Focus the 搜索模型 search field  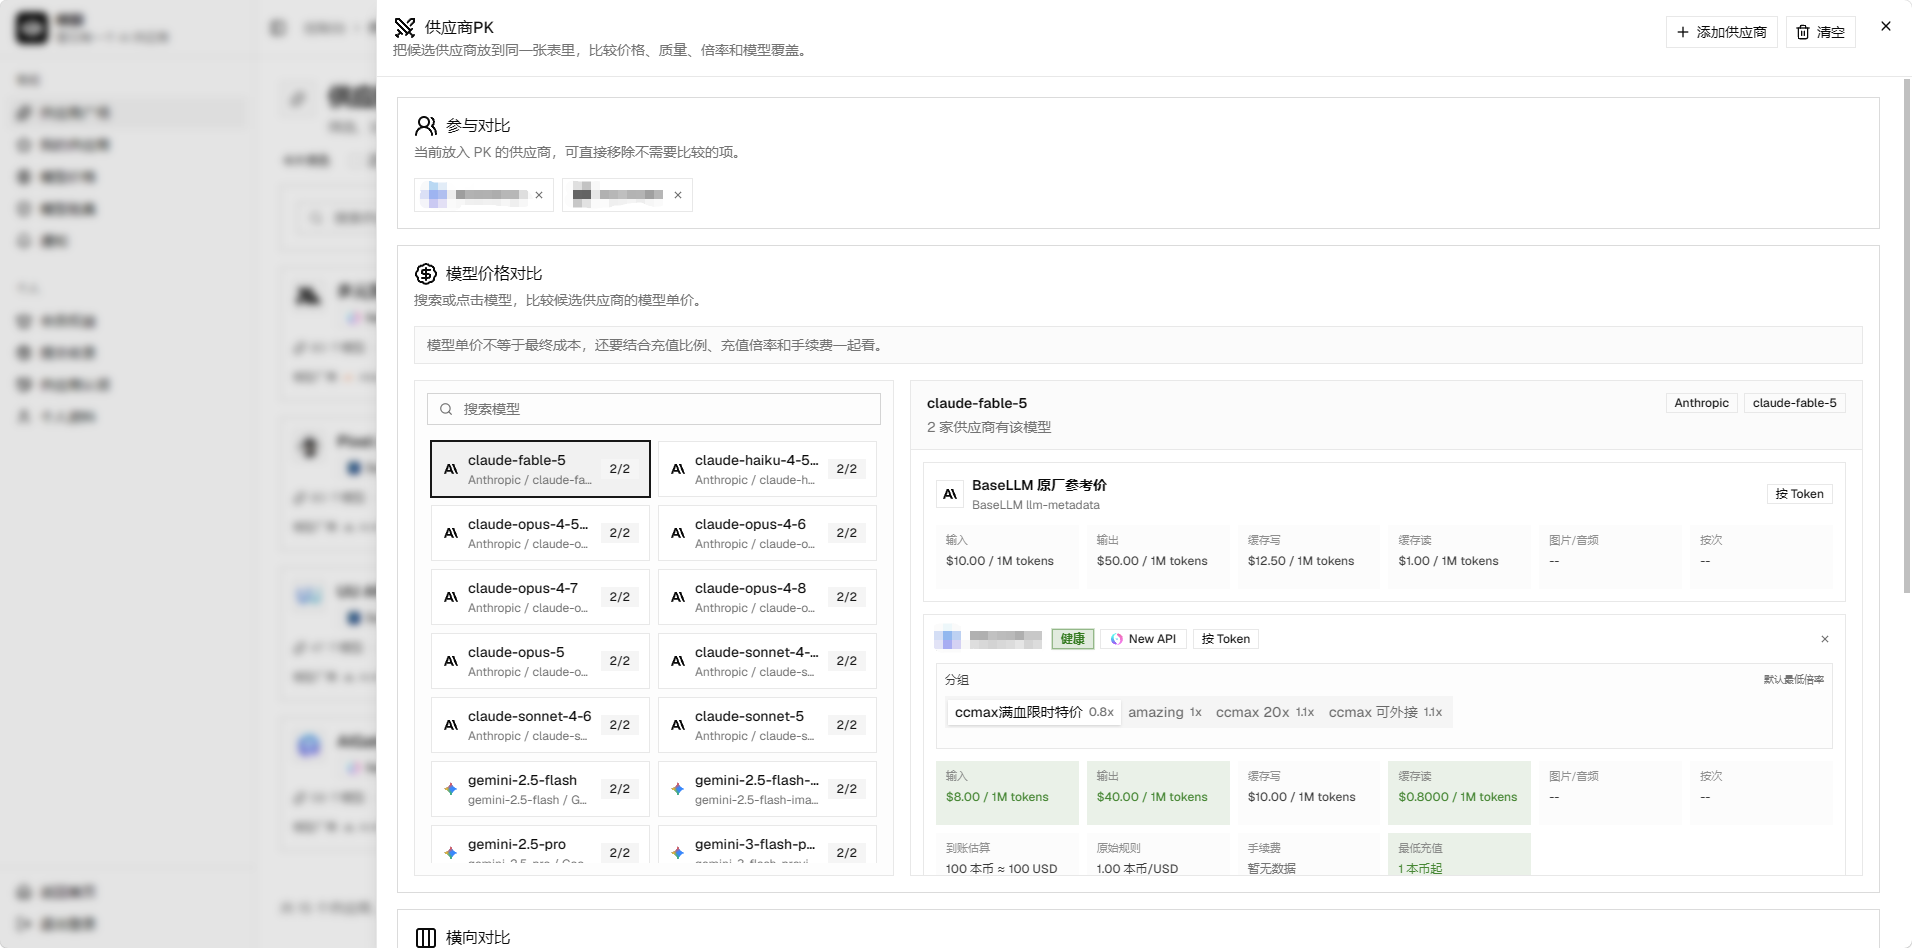coord(654,409)
